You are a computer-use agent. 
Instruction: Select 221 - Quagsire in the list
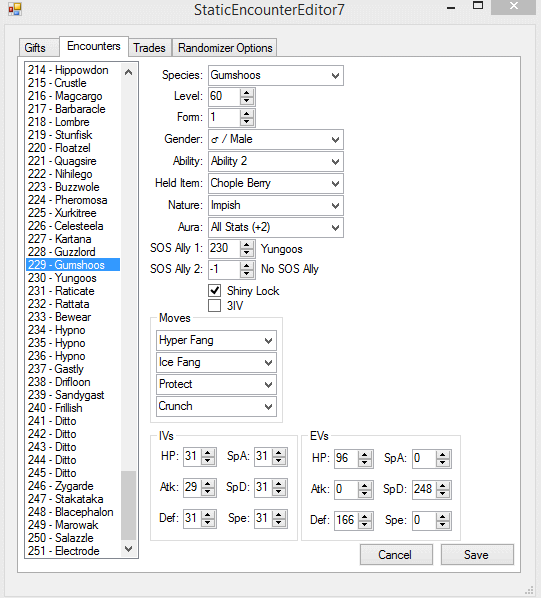coord(73,161)
